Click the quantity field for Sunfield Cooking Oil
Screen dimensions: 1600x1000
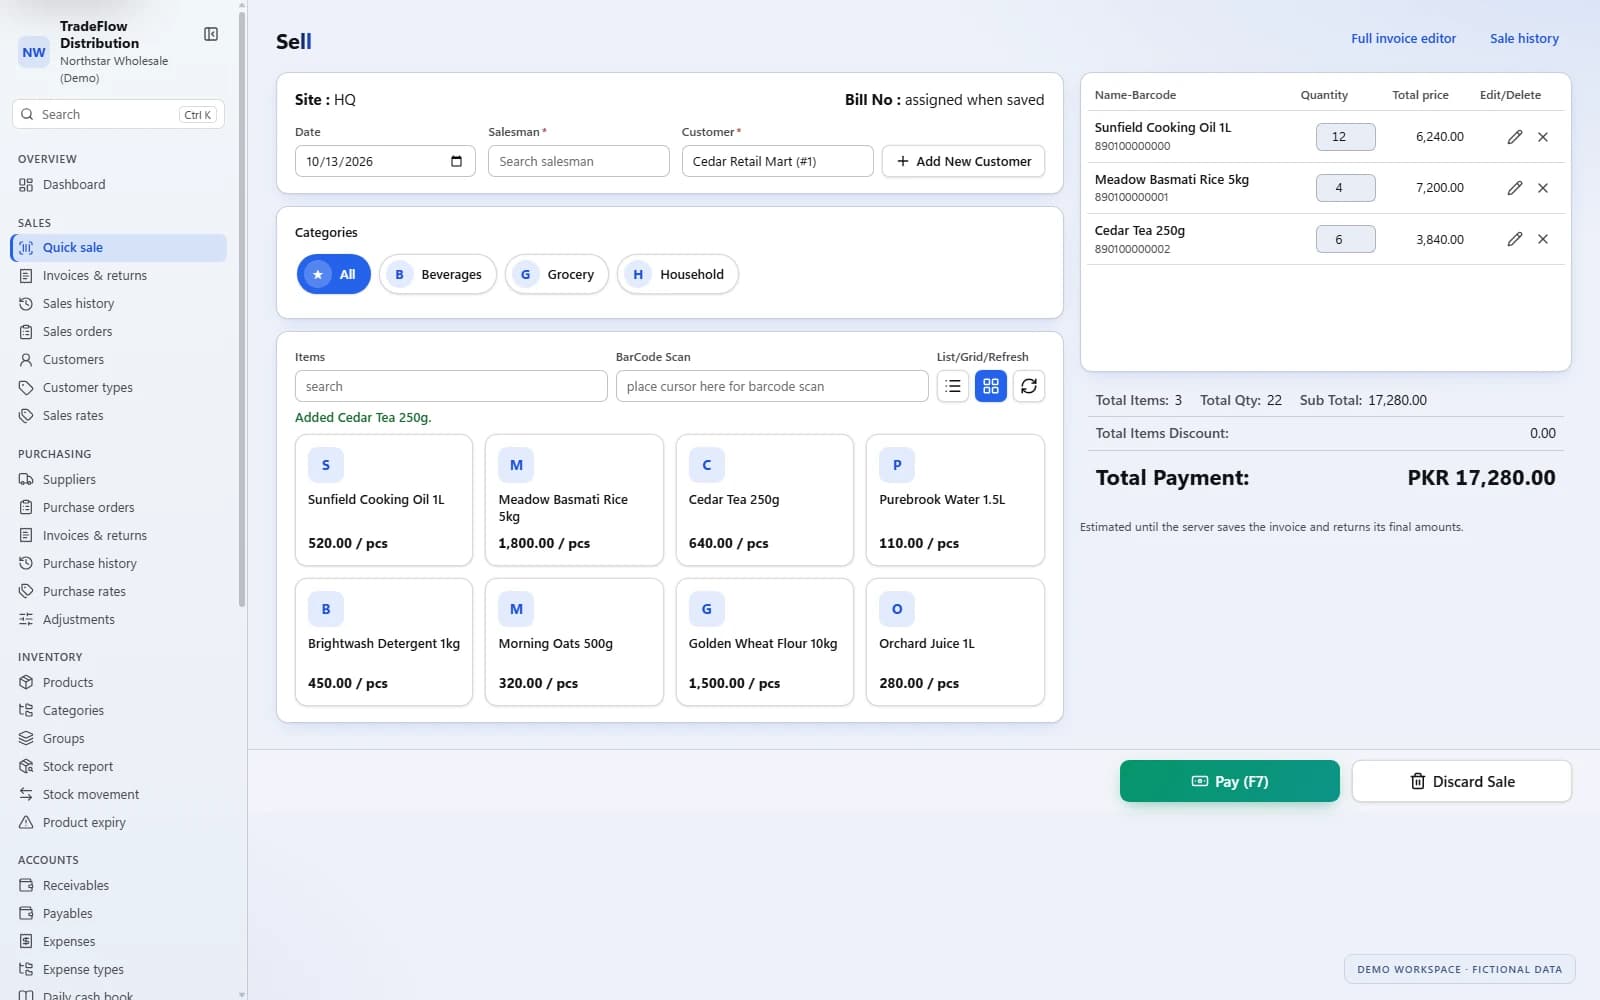pos(1345,137)
